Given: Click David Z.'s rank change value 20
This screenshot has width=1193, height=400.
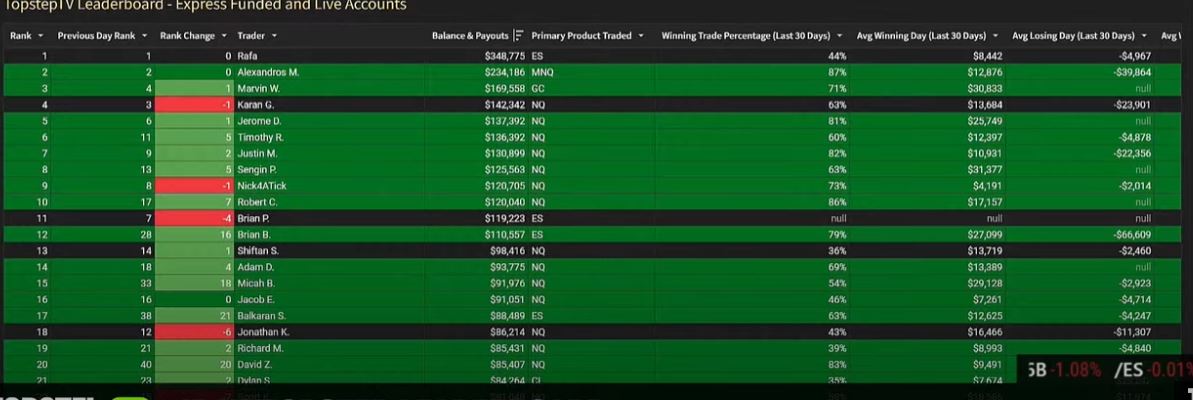Looking at the screenshot, I should click(224, 364).
